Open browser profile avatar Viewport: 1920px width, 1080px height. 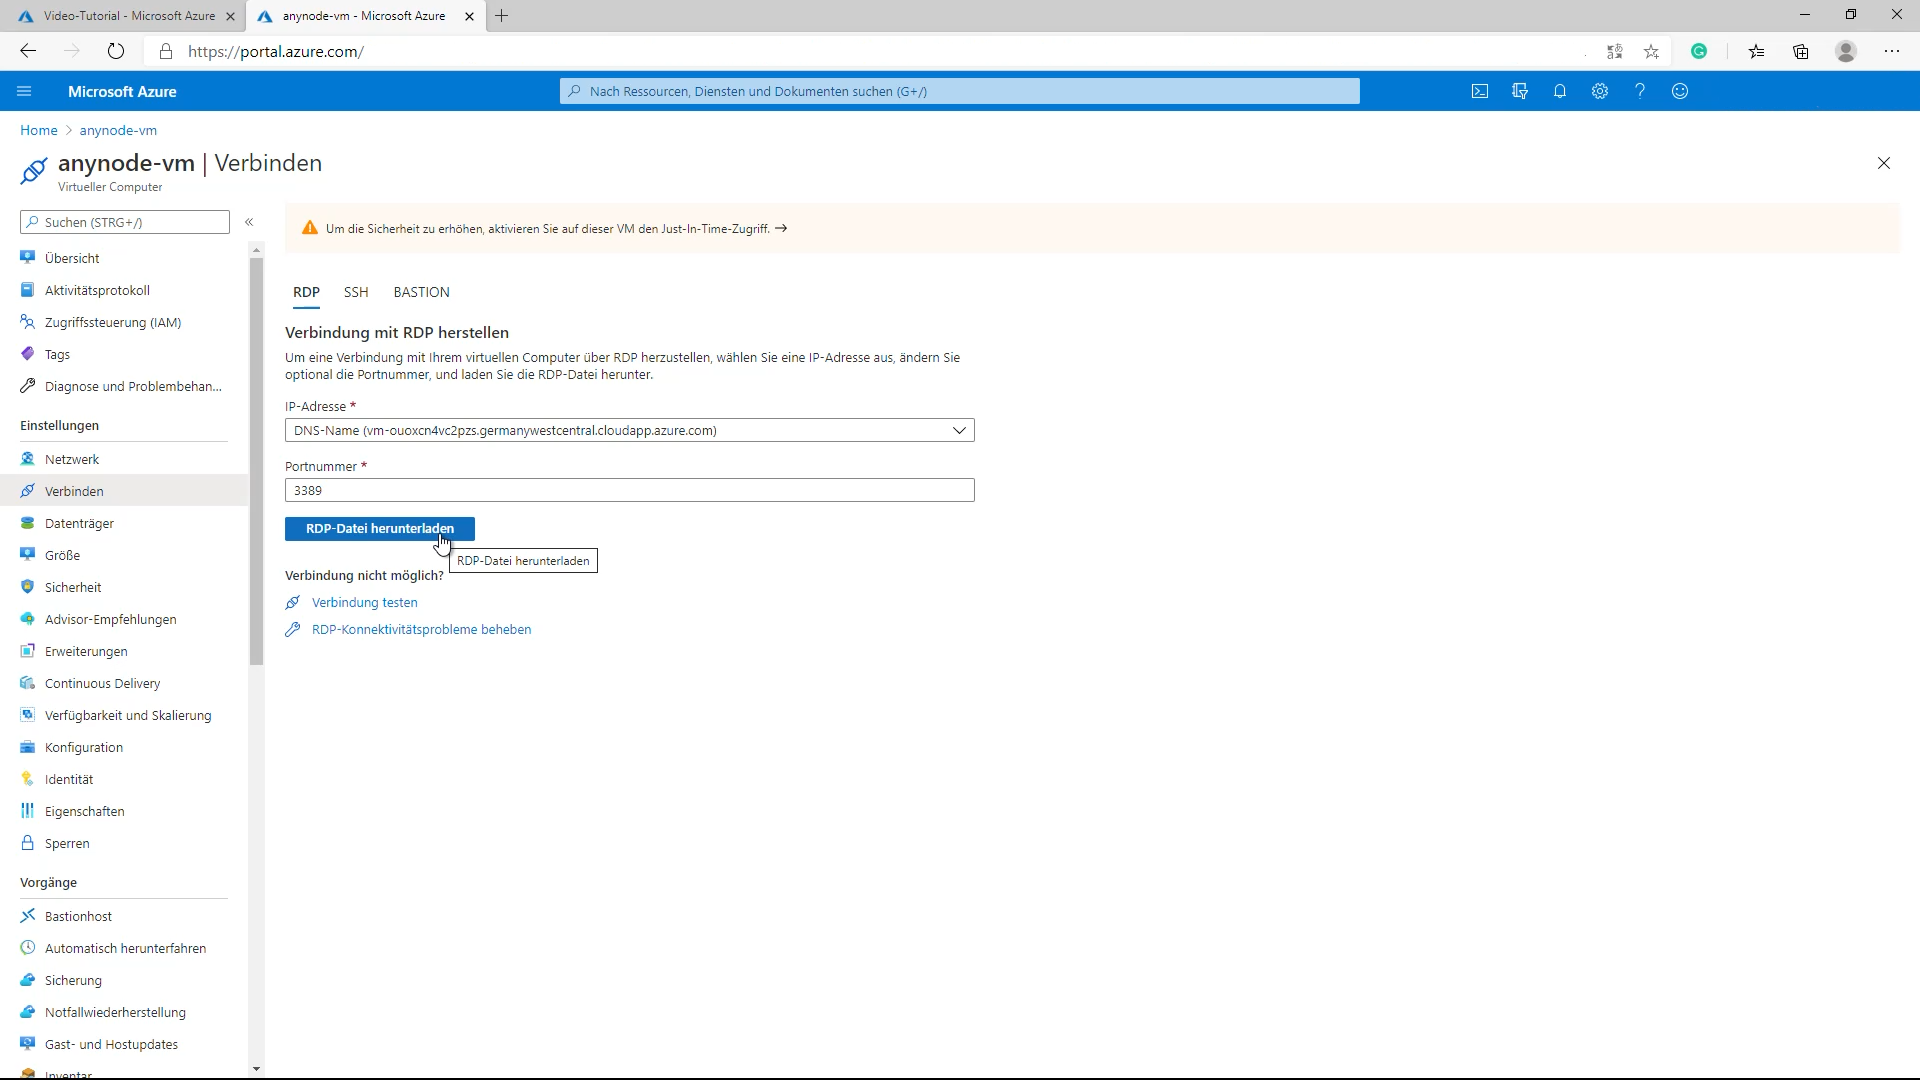pos(1846,51)
